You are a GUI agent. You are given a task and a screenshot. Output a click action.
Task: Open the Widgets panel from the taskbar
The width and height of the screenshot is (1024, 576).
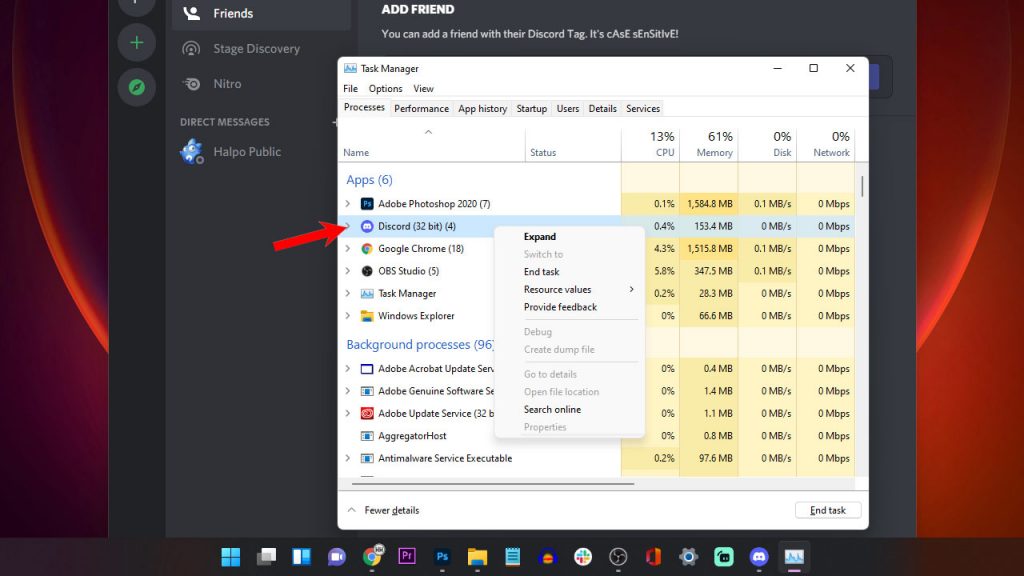click(x=301, y=556)
